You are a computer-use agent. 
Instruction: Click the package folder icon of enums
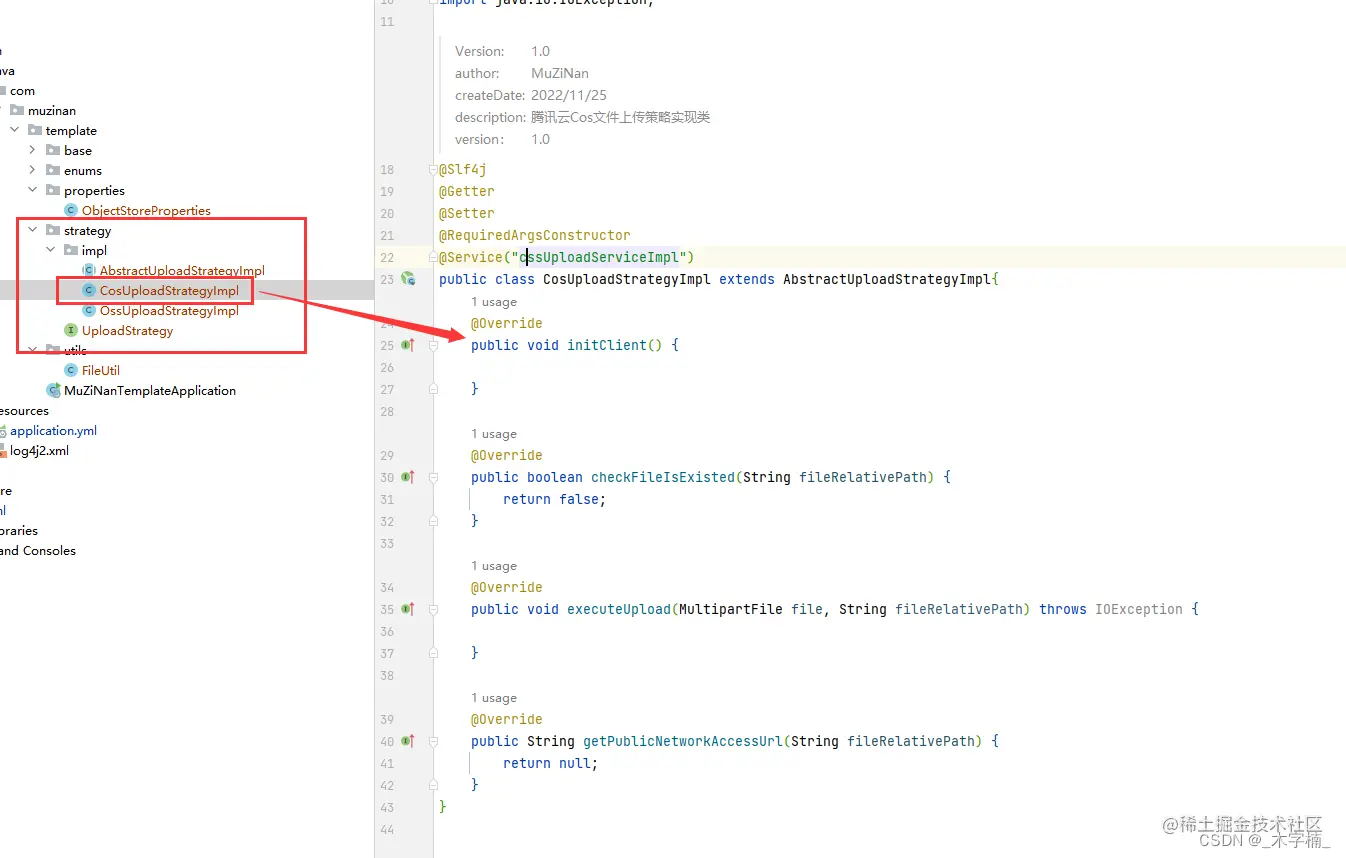(53, 170)
